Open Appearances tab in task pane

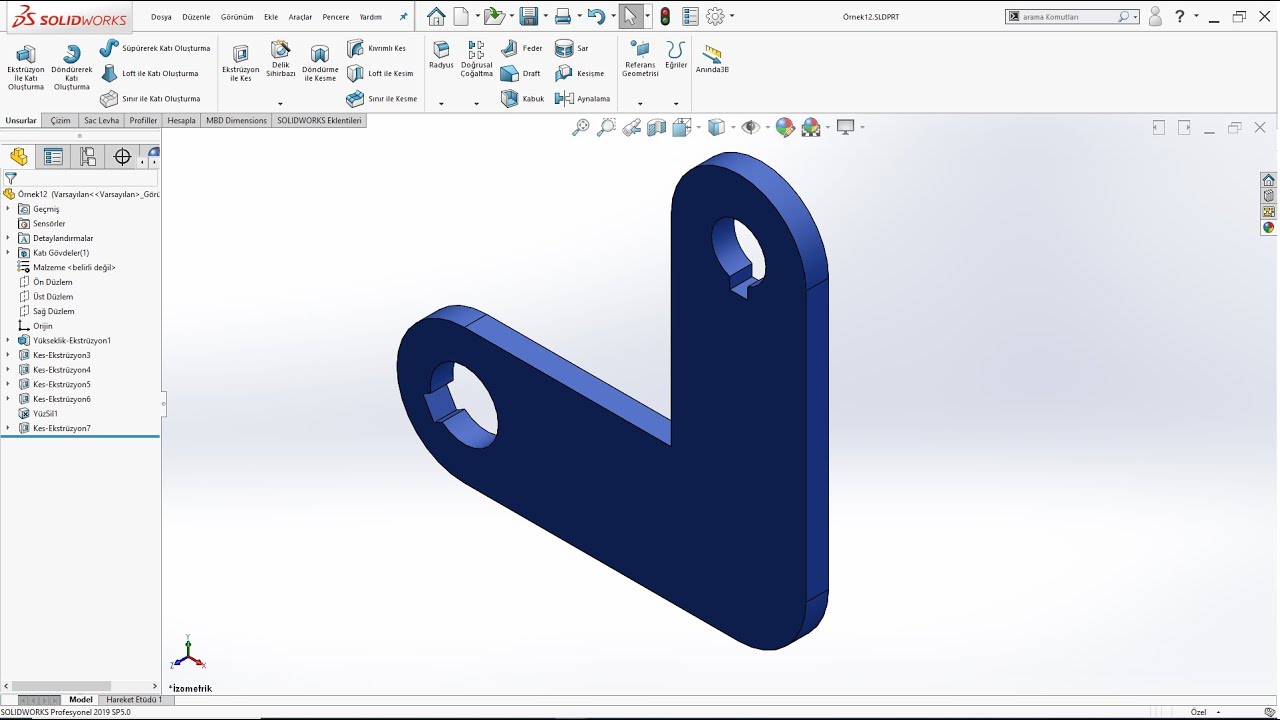pos(1268,227)
